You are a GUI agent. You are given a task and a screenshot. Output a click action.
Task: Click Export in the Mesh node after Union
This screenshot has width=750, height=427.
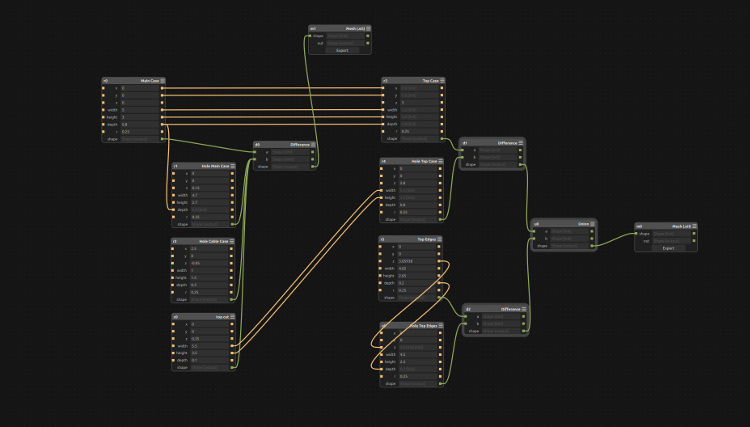click(x=668, y=248)
